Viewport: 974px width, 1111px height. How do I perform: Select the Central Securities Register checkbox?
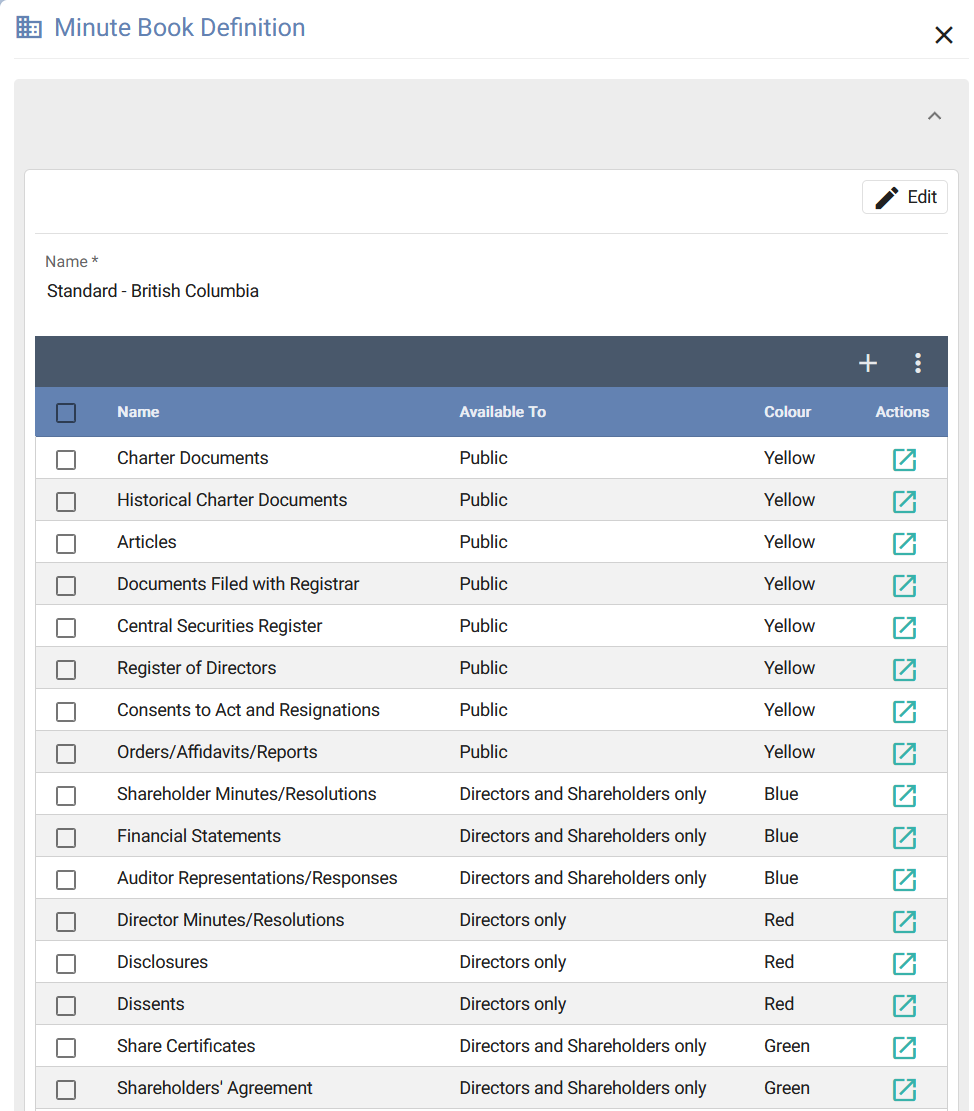click(x=66, y=628)
